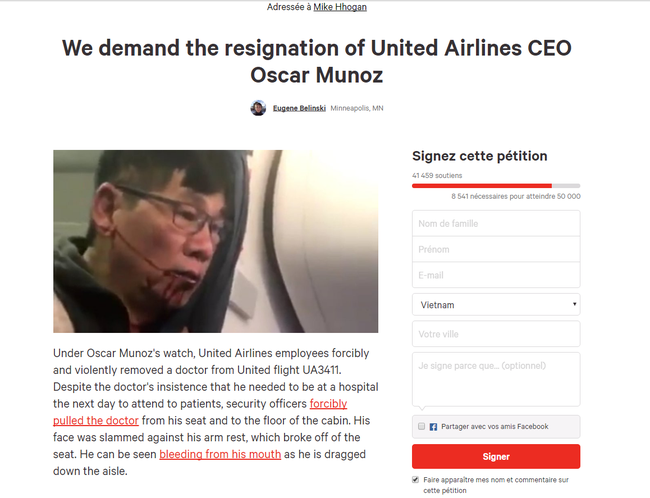Click the red Signer button
The width and height of the screenshot is (650, 498).
click(x=496, y=457)
